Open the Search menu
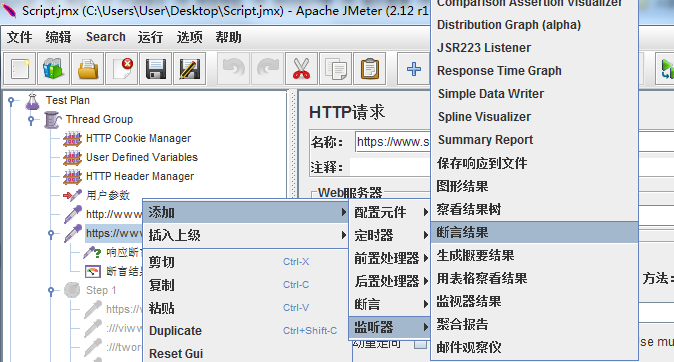 (x=106, y=37)
